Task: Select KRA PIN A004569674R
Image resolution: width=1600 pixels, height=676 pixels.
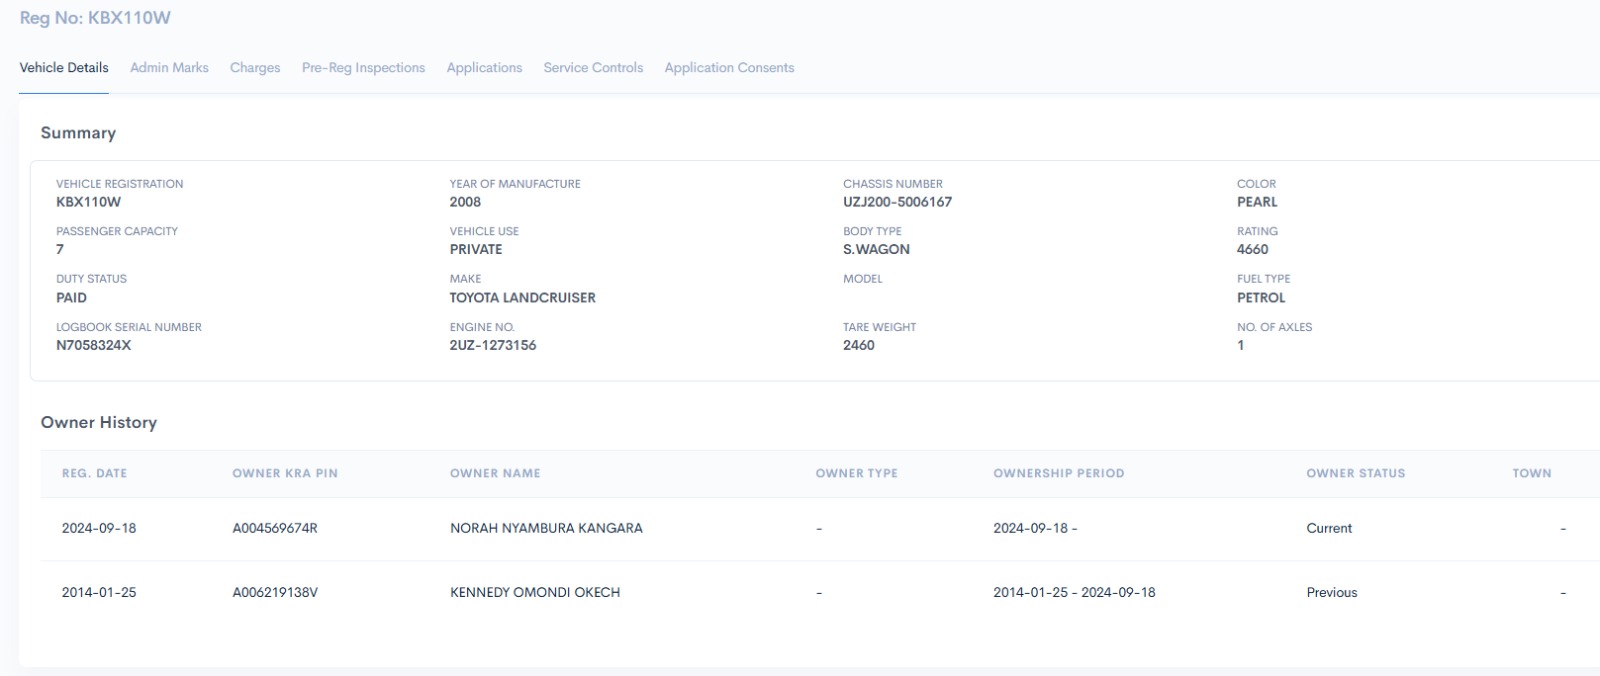Action: [275, 528]
